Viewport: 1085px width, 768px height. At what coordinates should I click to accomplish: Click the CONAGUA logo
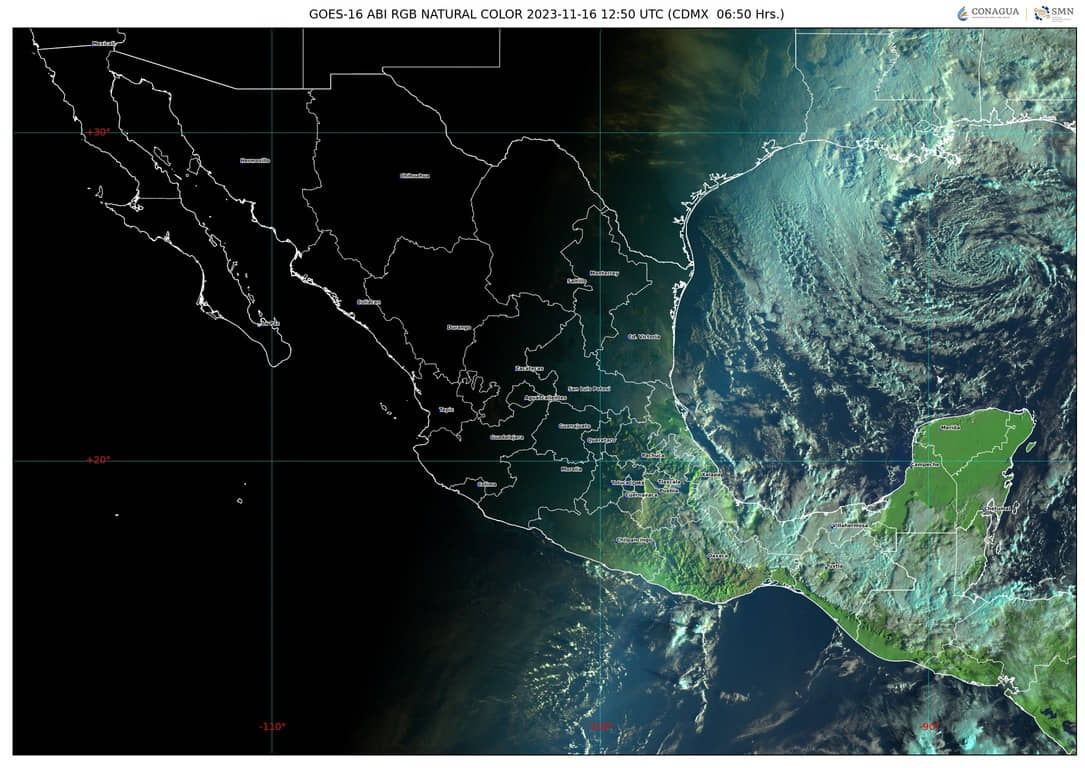tap(988, 13)
